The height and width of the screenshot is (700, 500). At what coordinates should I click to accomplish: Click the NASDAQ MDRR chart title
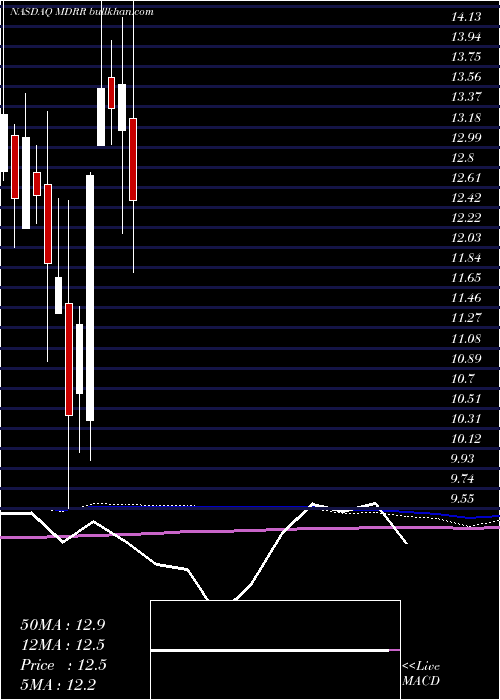[82, 12]
